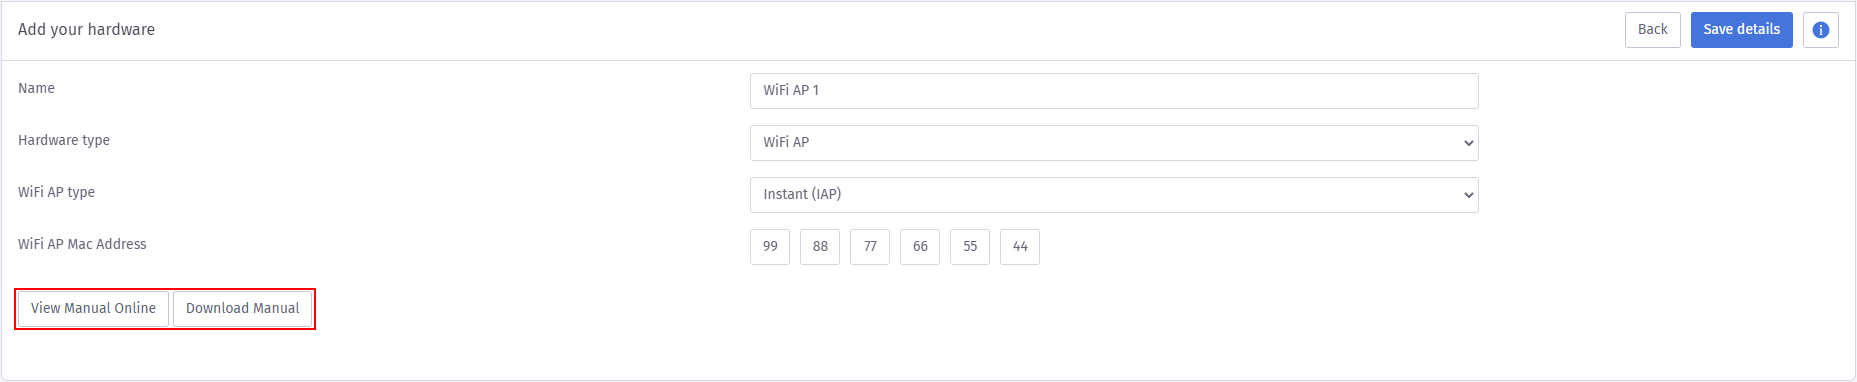Click the Save details button
This screenshot has height=382, width=1857.
coord(1741,30)
